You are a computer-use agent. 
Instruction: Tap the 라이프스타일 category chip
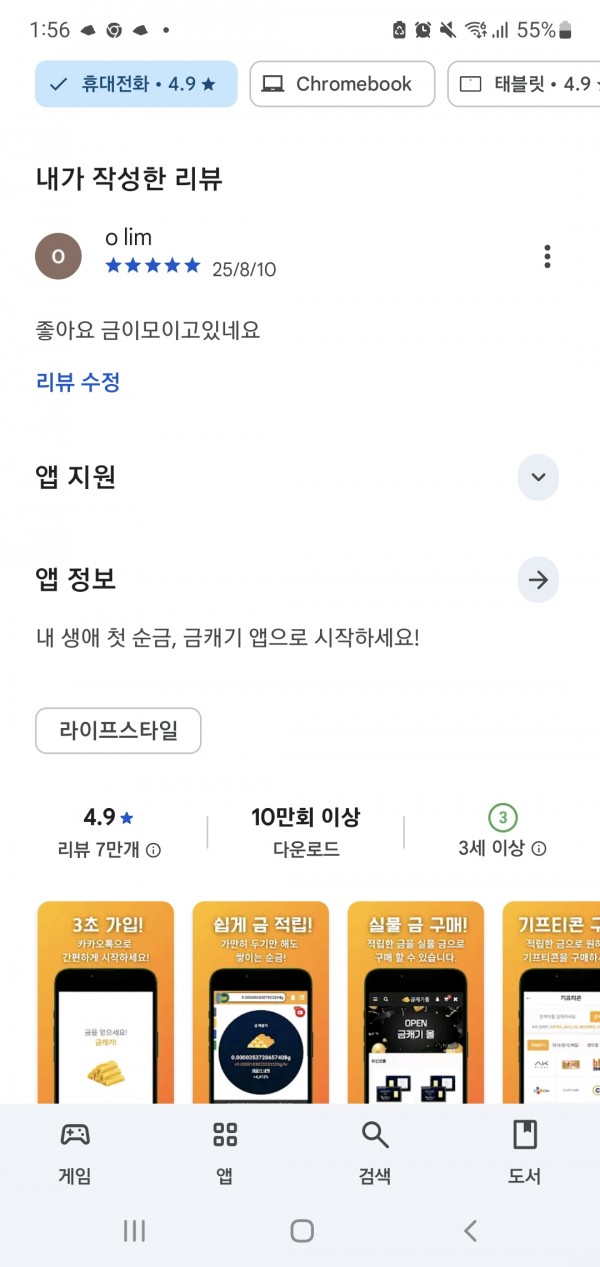pos(118,730)
